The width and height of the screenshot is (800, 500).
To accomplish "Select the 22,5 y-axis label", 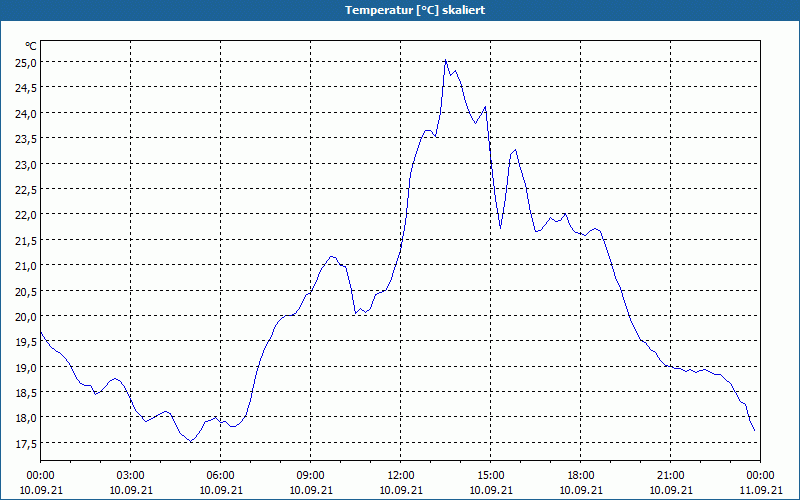I will point(27,190).
